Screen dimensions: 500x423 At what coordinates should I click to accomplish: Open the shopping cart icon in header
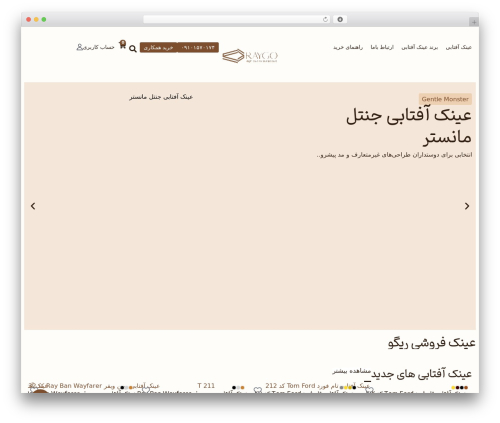click(123, 44)
